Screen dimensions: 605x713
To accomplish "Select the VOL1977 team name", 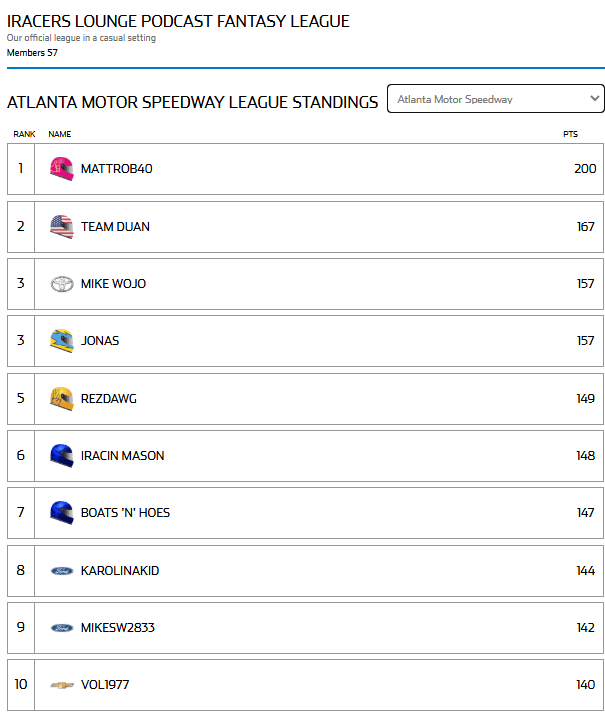I will 105,684.
